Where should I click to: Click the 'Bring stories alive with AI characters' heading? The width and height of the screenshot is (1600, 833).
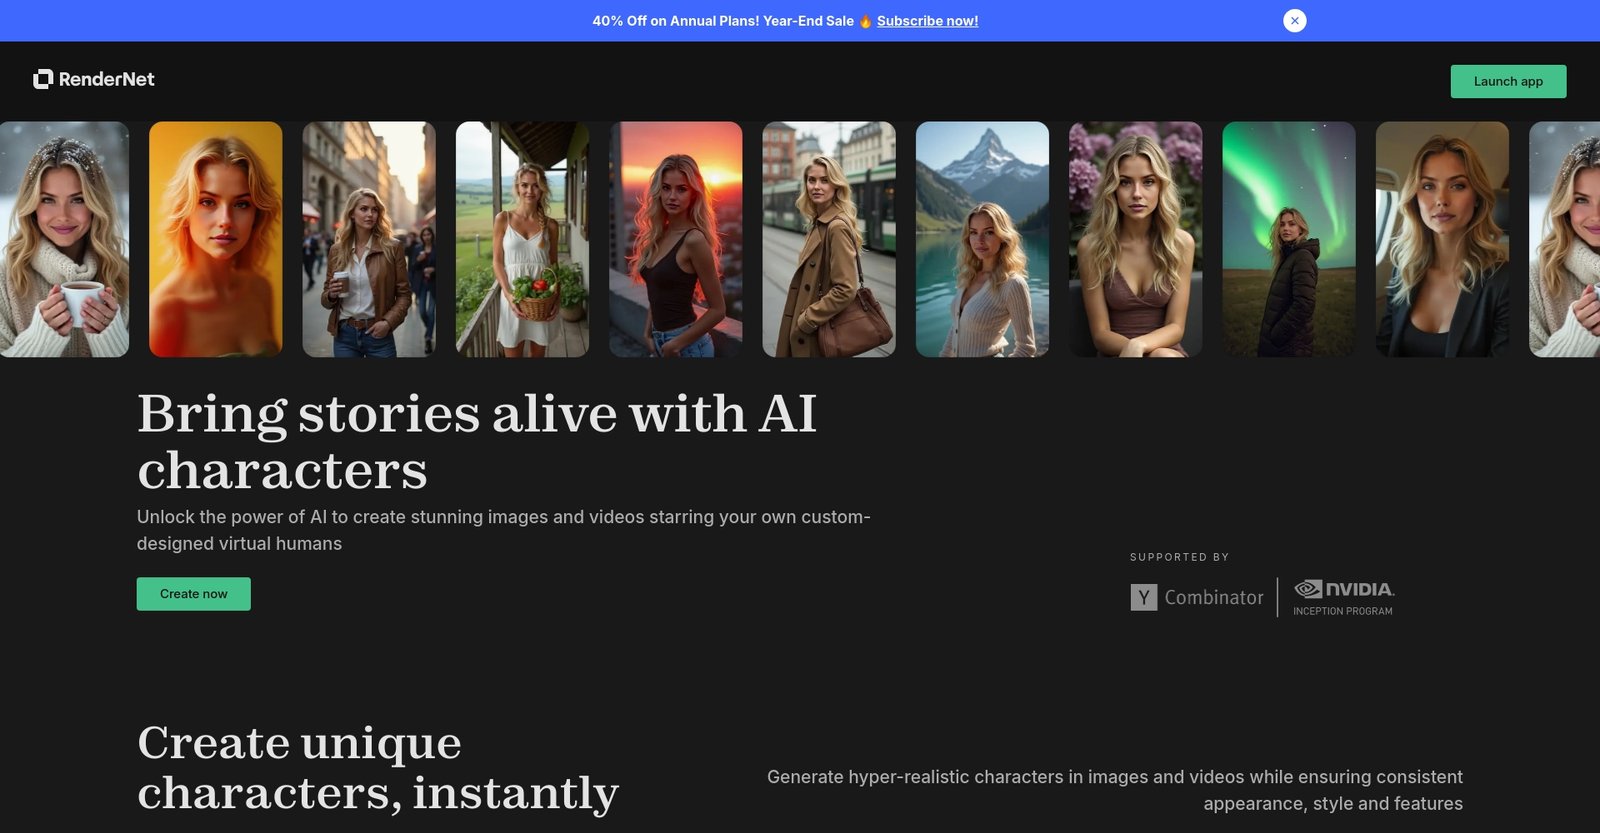click(477, 442)
